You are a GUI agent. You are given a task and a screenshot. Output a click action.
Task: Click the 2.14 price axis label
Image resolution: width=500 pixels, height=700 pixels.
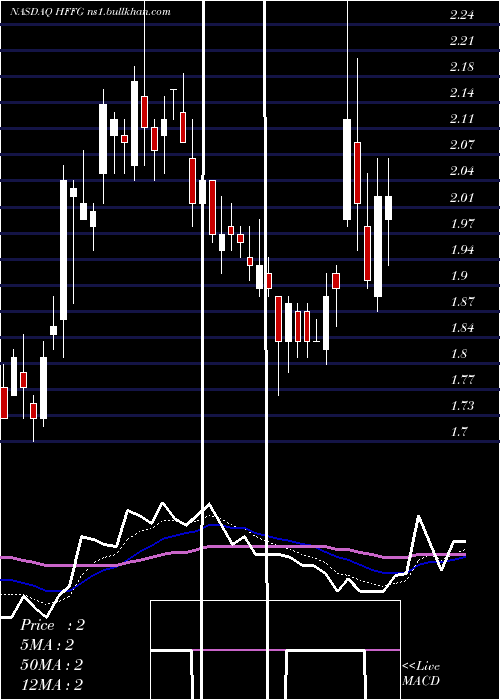click(x=462, y=93)
